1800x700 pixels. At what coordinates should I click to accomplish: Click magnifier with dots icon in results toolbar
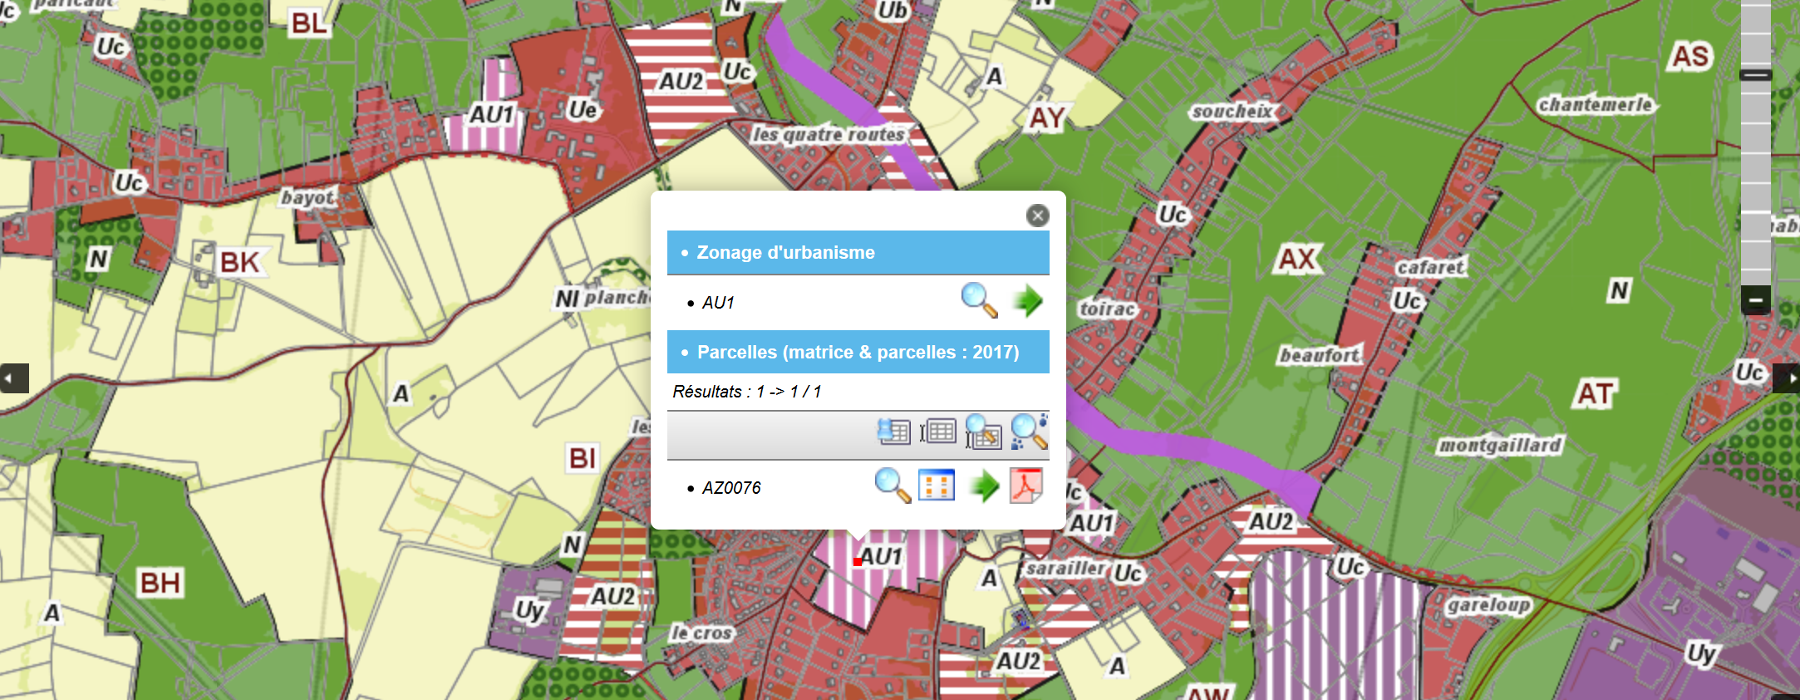(x=1028, y=432)
